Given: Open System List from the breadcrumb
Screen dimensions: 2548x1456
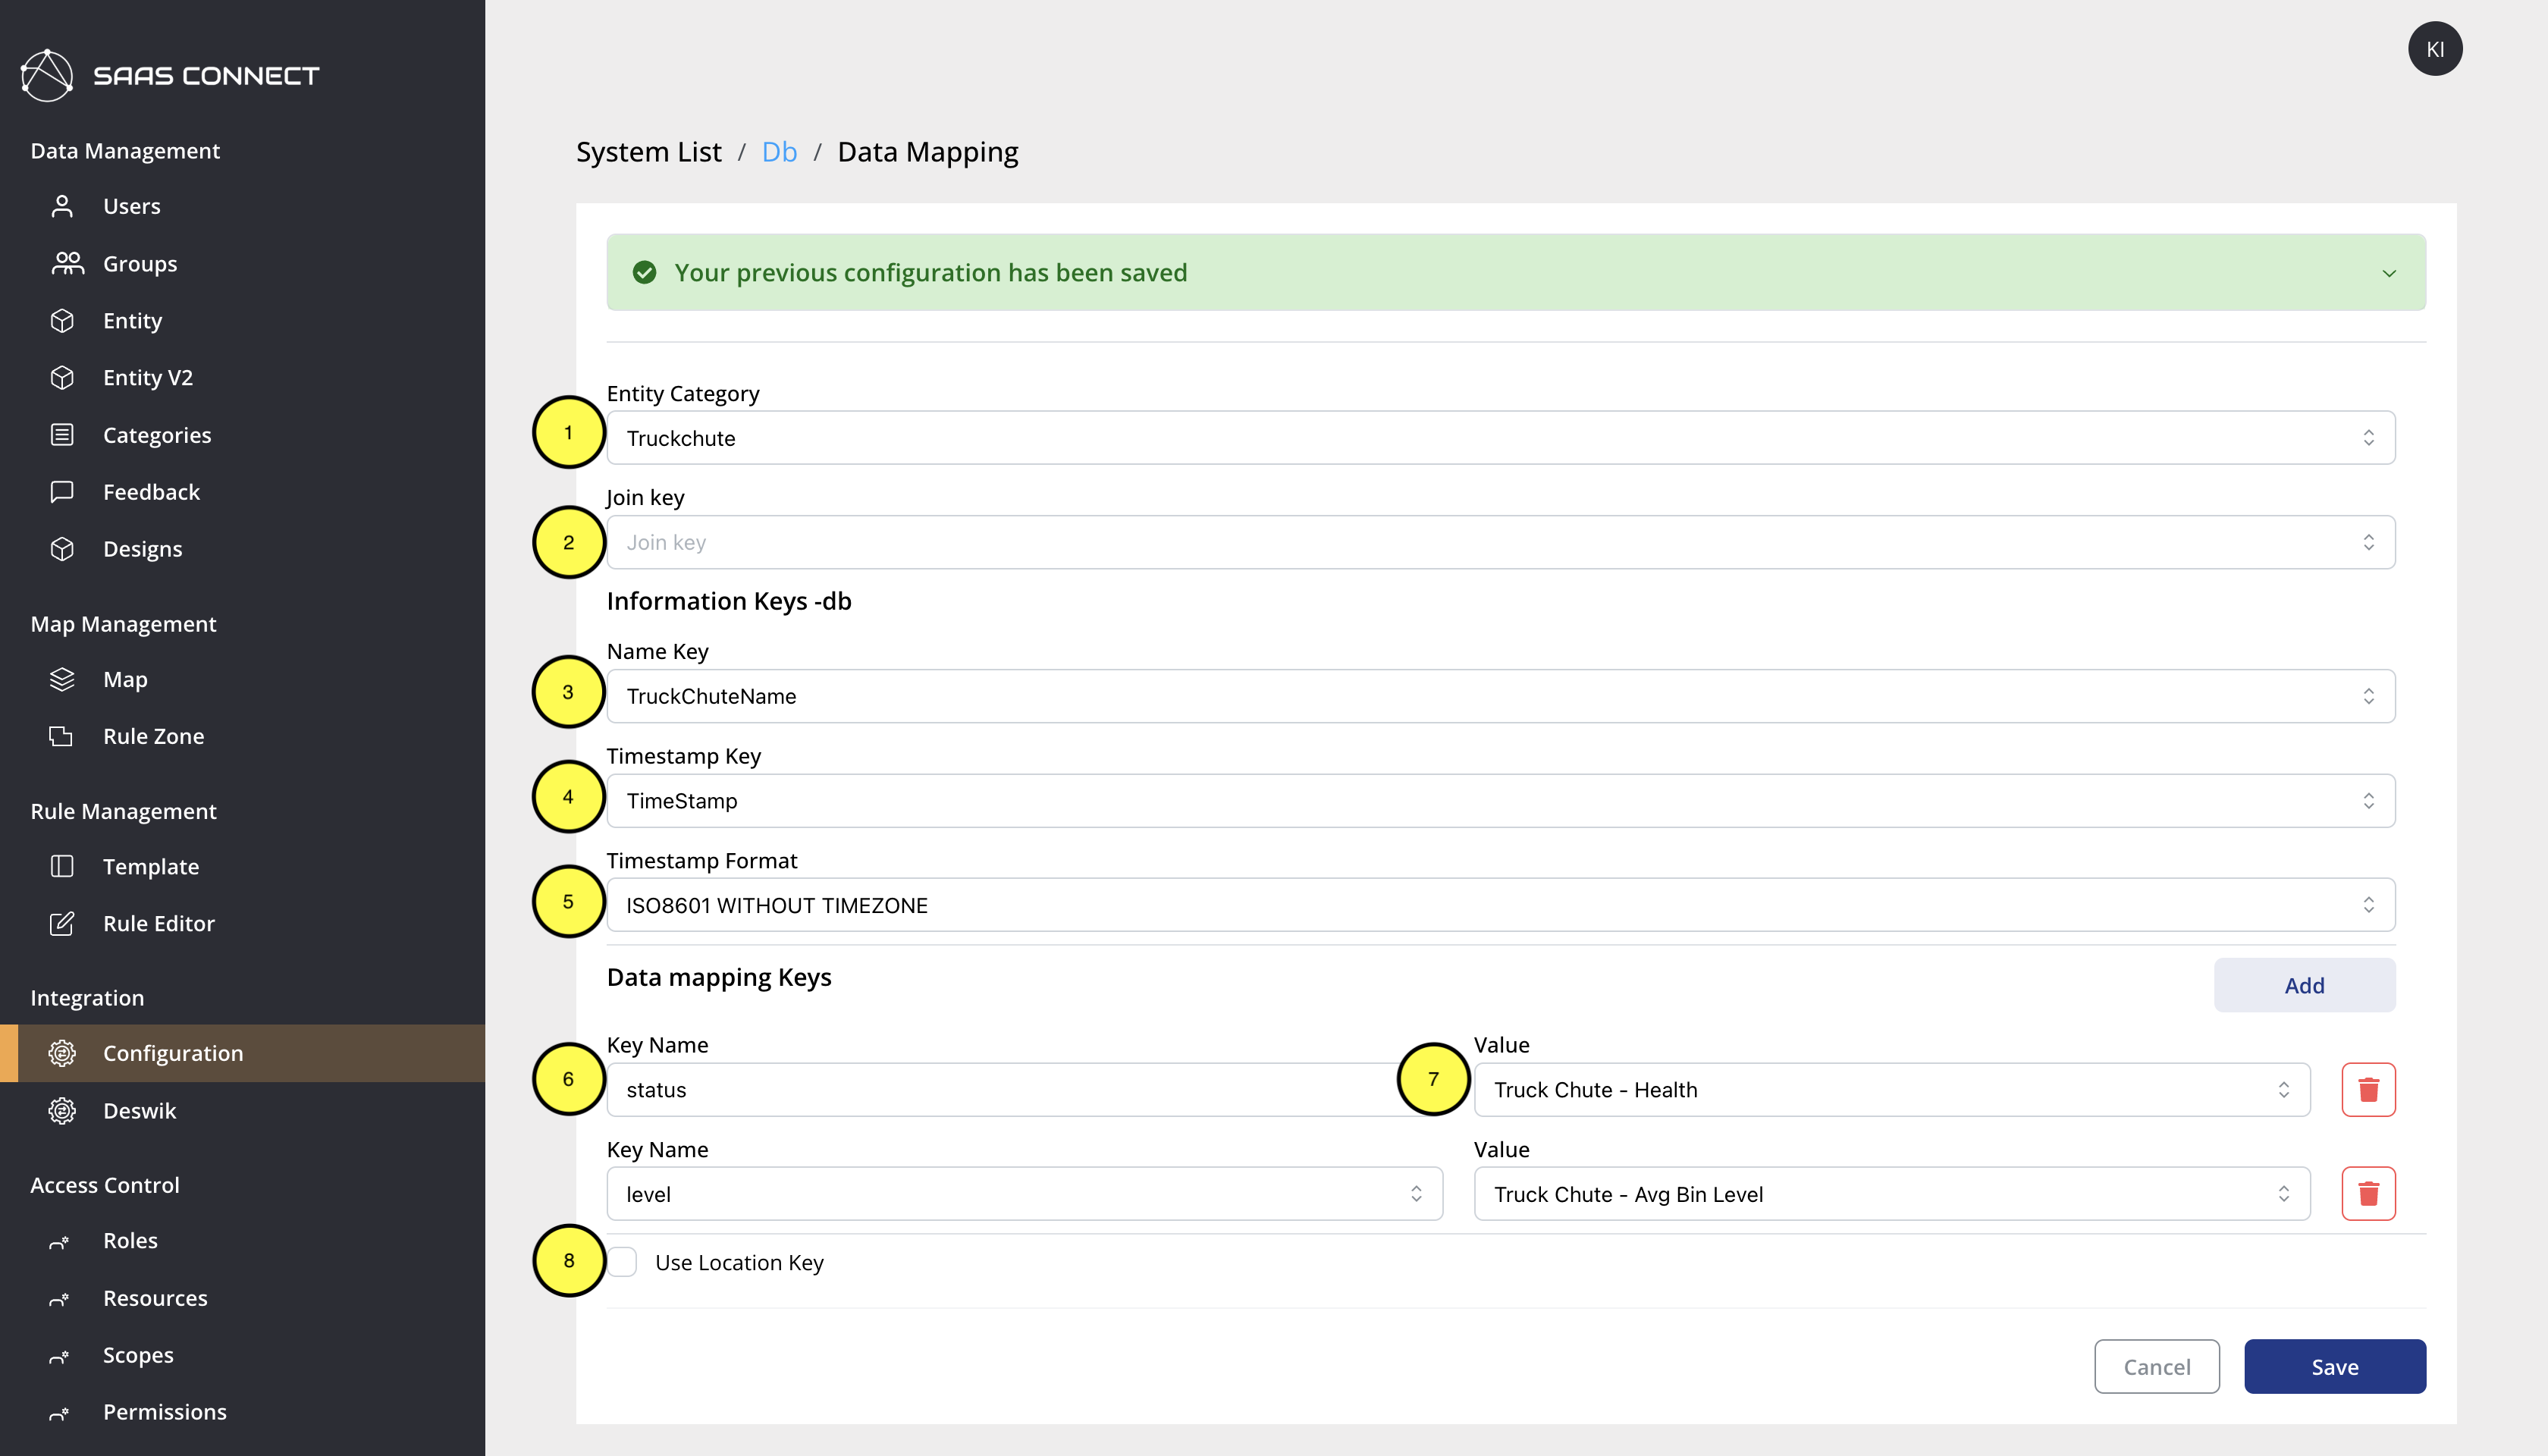Looking at the screenshot, I should point(648,152).
